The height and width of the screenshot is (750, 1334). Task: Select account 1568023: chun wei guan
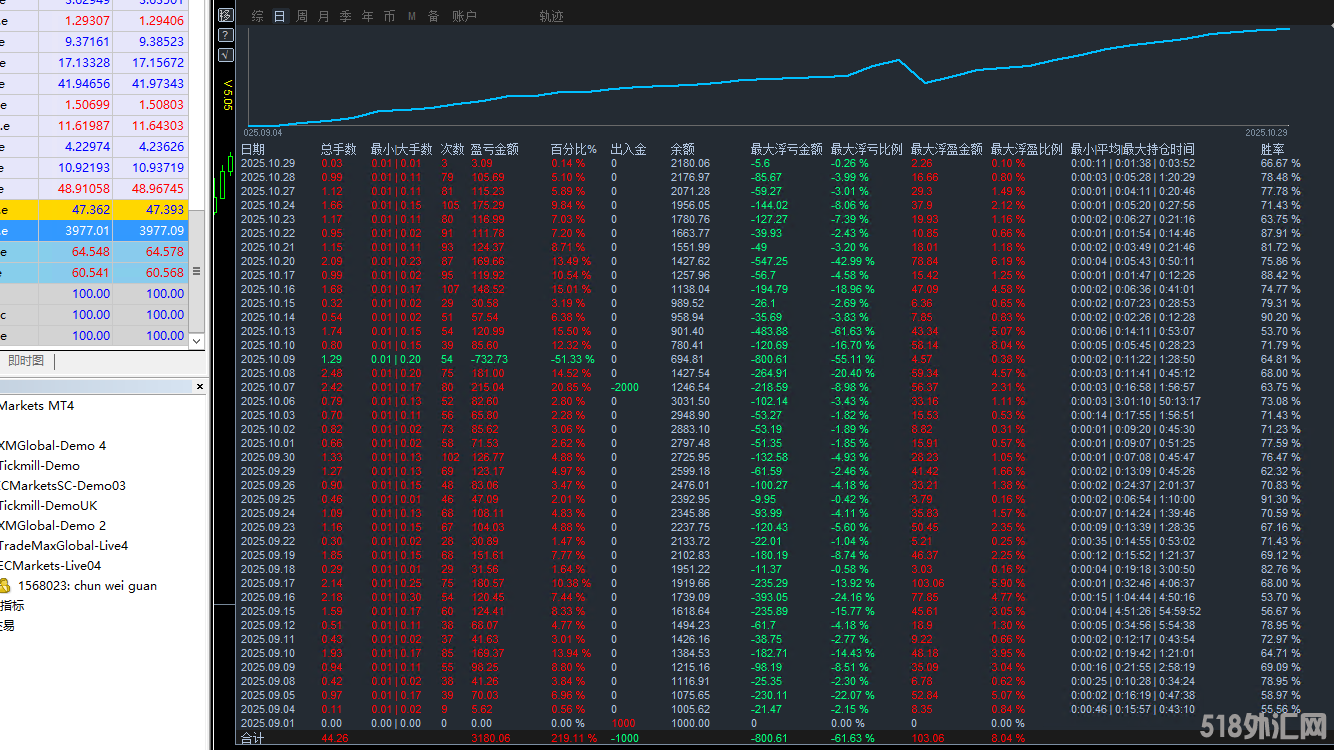[86, 586]
